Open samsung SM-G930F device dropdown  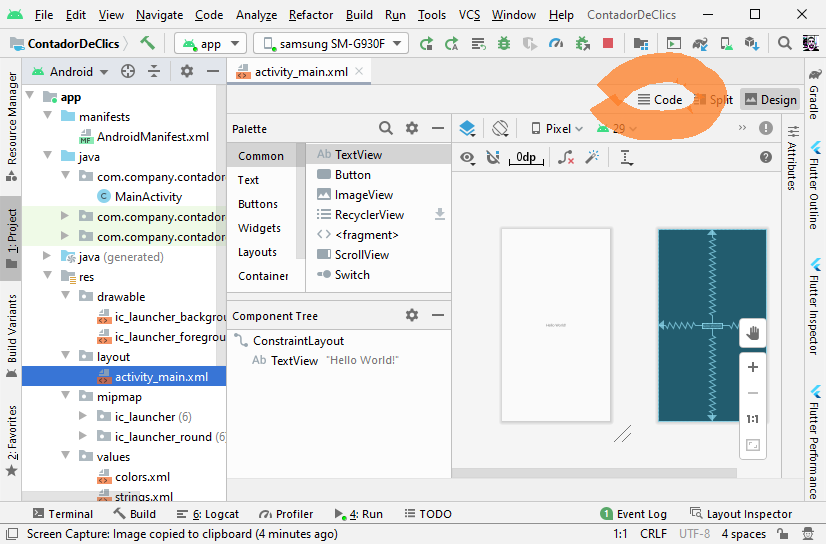(x=331, y=44)
